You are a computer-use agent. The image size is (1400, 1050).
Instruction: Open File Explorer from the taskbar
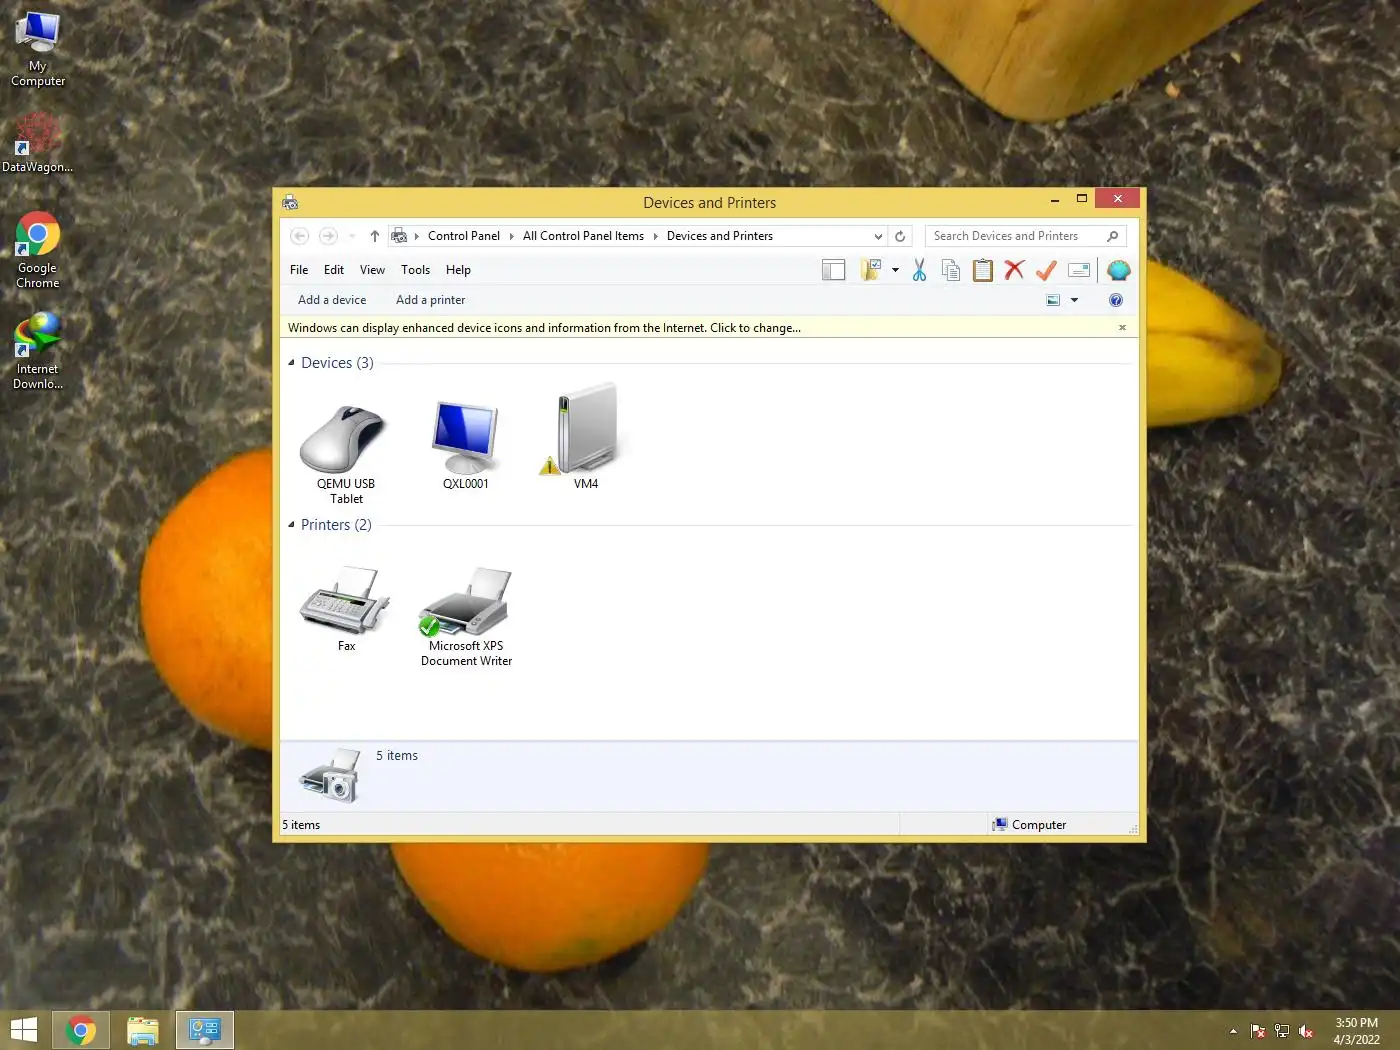(143, 1030)
